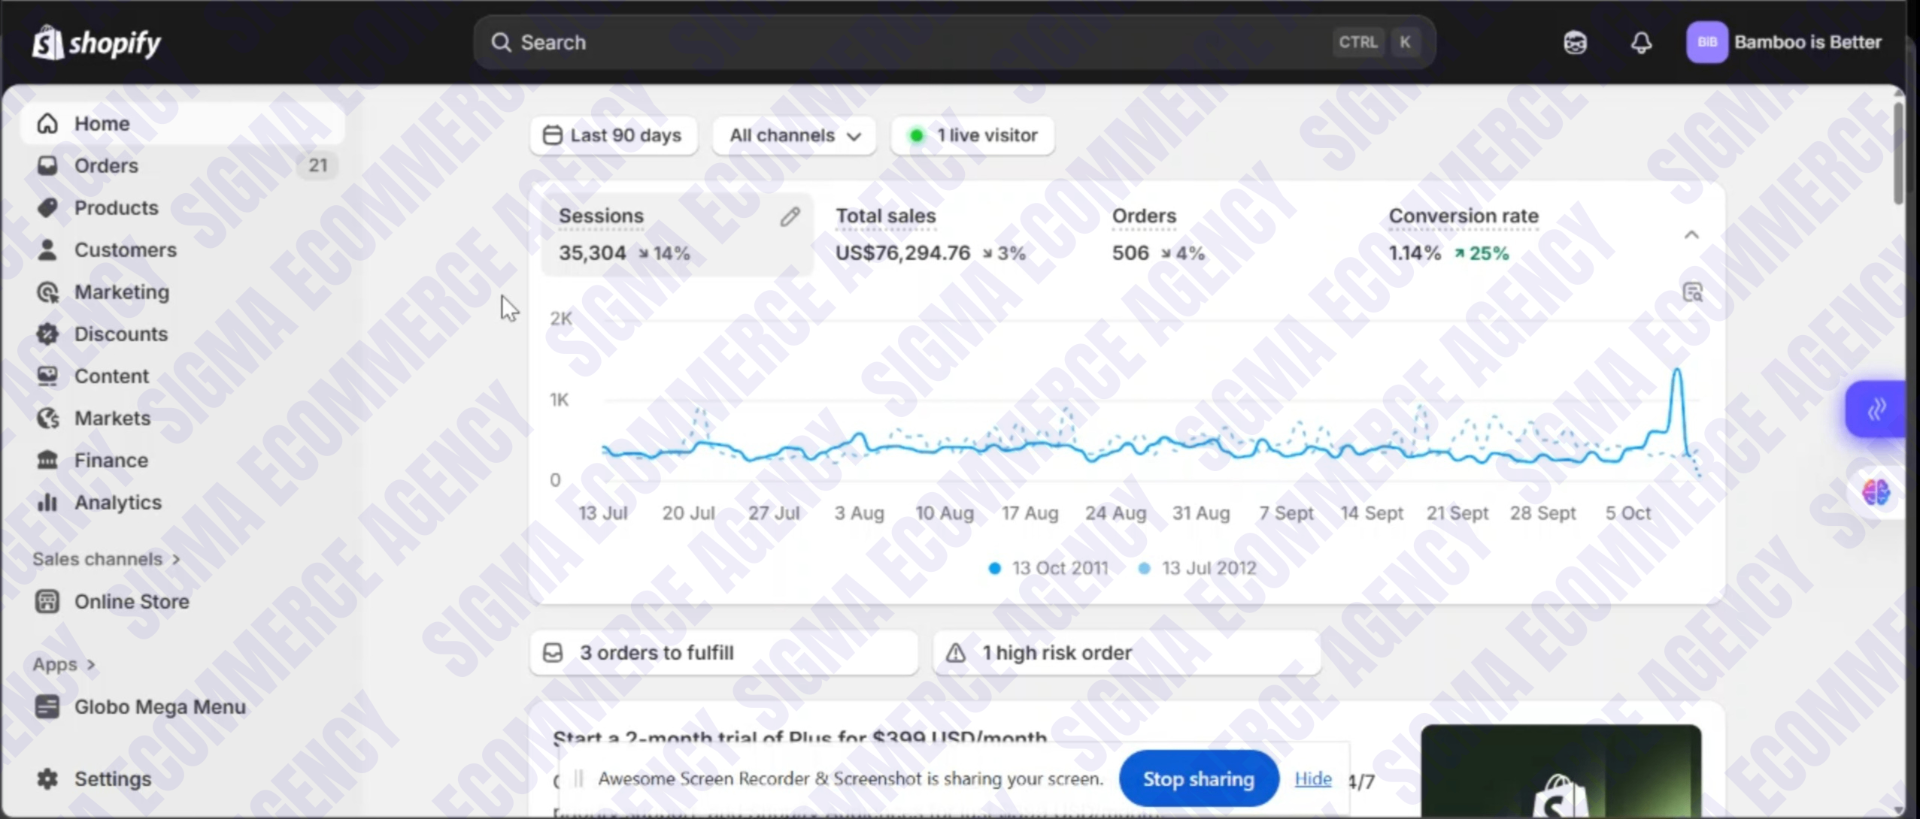
Task: Click the 13 Jul 2012 legend entry
Action: [x=1197, y=568]
